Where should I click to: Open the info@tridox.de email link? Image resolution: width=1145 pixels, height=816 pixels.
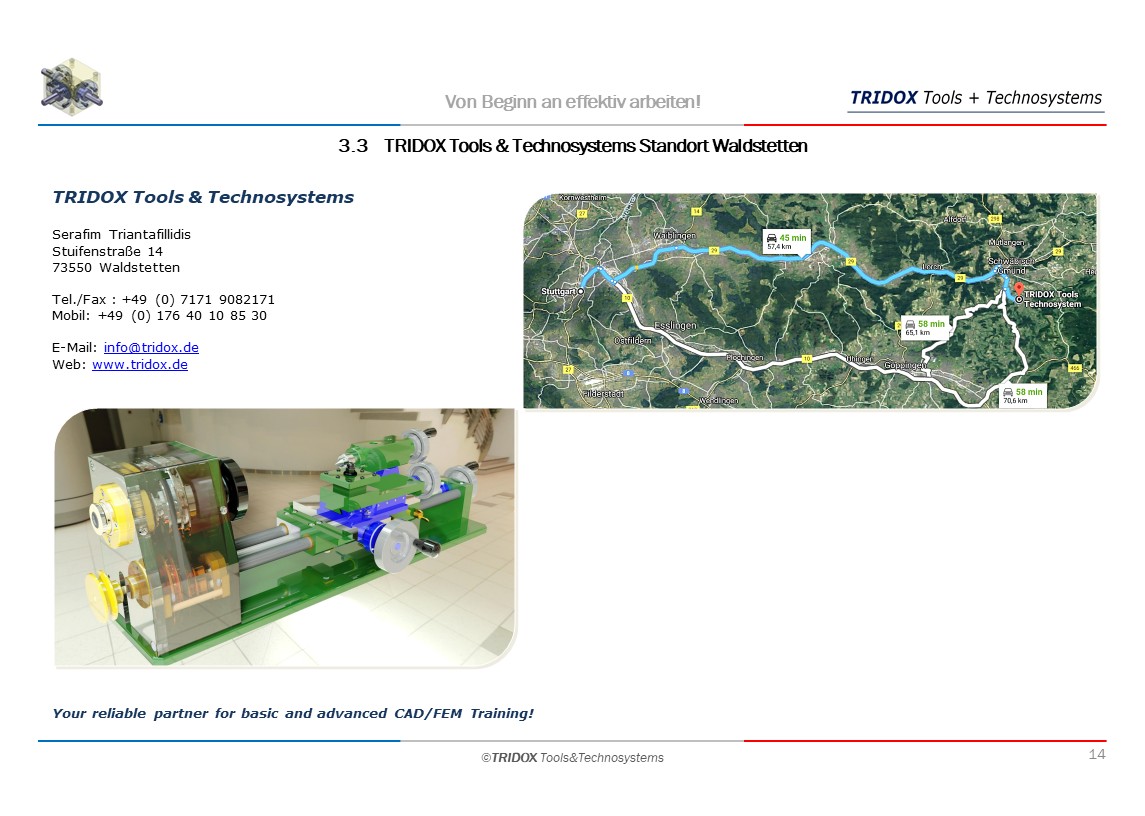click(x=151, y=348)
